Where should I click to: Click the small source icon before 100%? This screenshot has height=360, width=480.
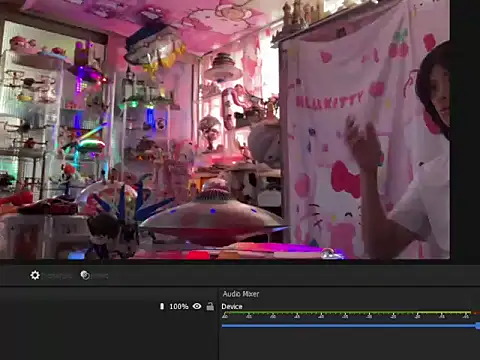(x=162, y=306)
